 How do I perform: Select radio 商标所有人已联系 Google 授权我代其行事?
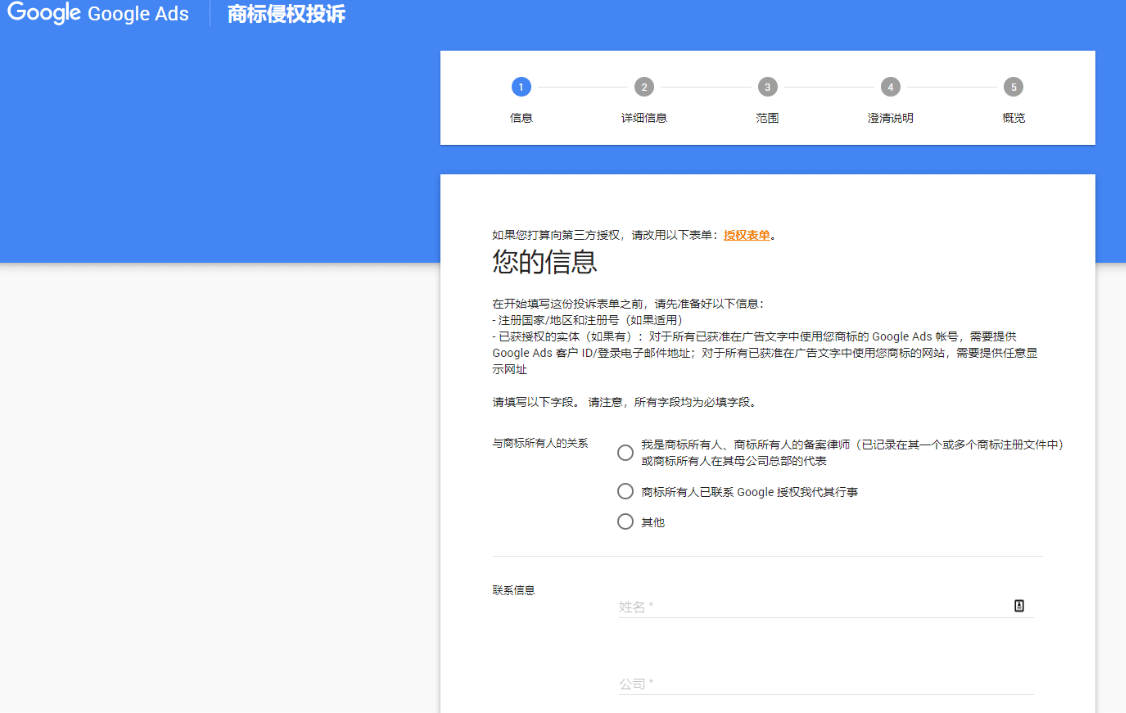pyautogui.click(x=625, y=491)
